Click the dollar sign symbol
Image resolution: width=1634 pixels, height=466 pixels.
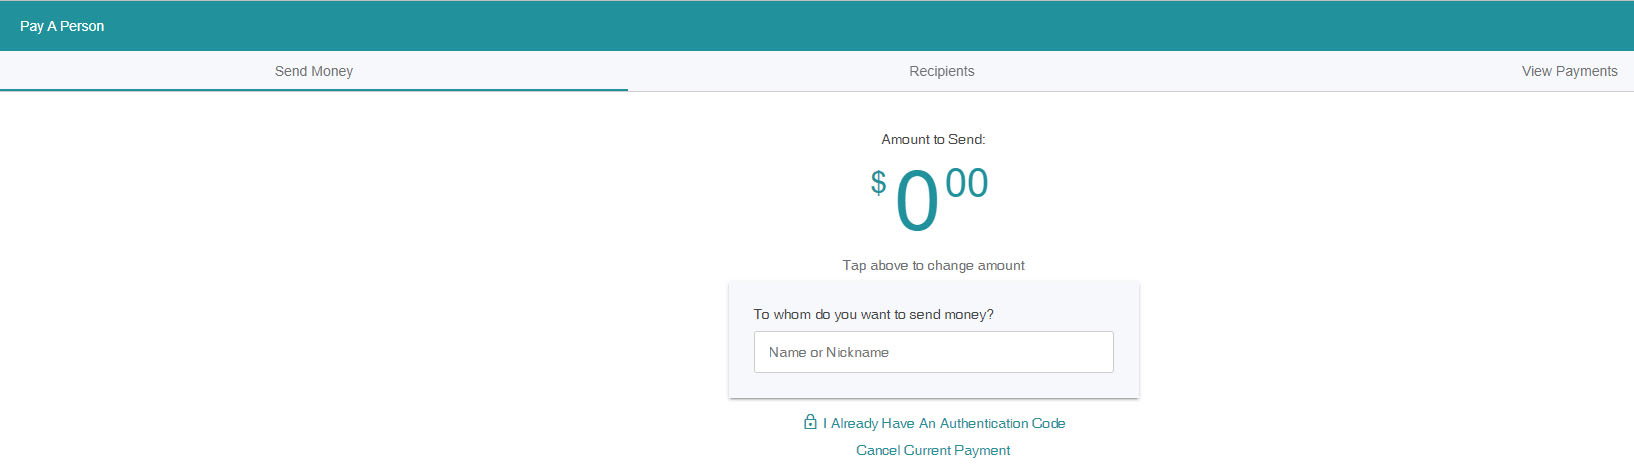point(878,182)
